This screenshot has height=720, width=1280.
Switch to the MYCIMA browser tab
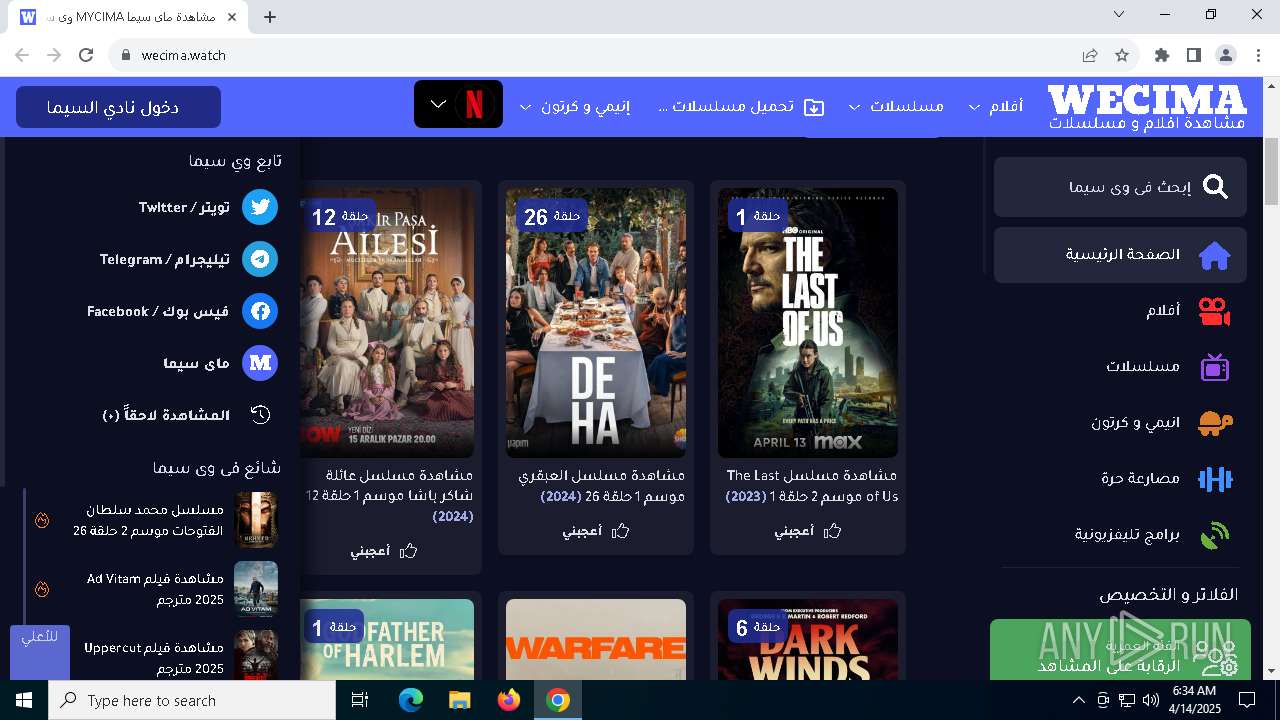coord(130,17)
